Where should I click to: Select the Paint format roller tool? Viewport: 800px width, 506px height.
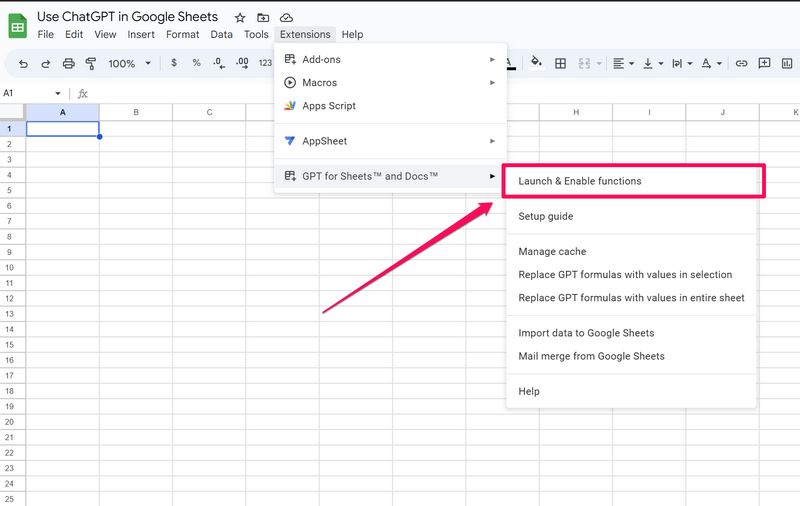(x=91, y=63)
